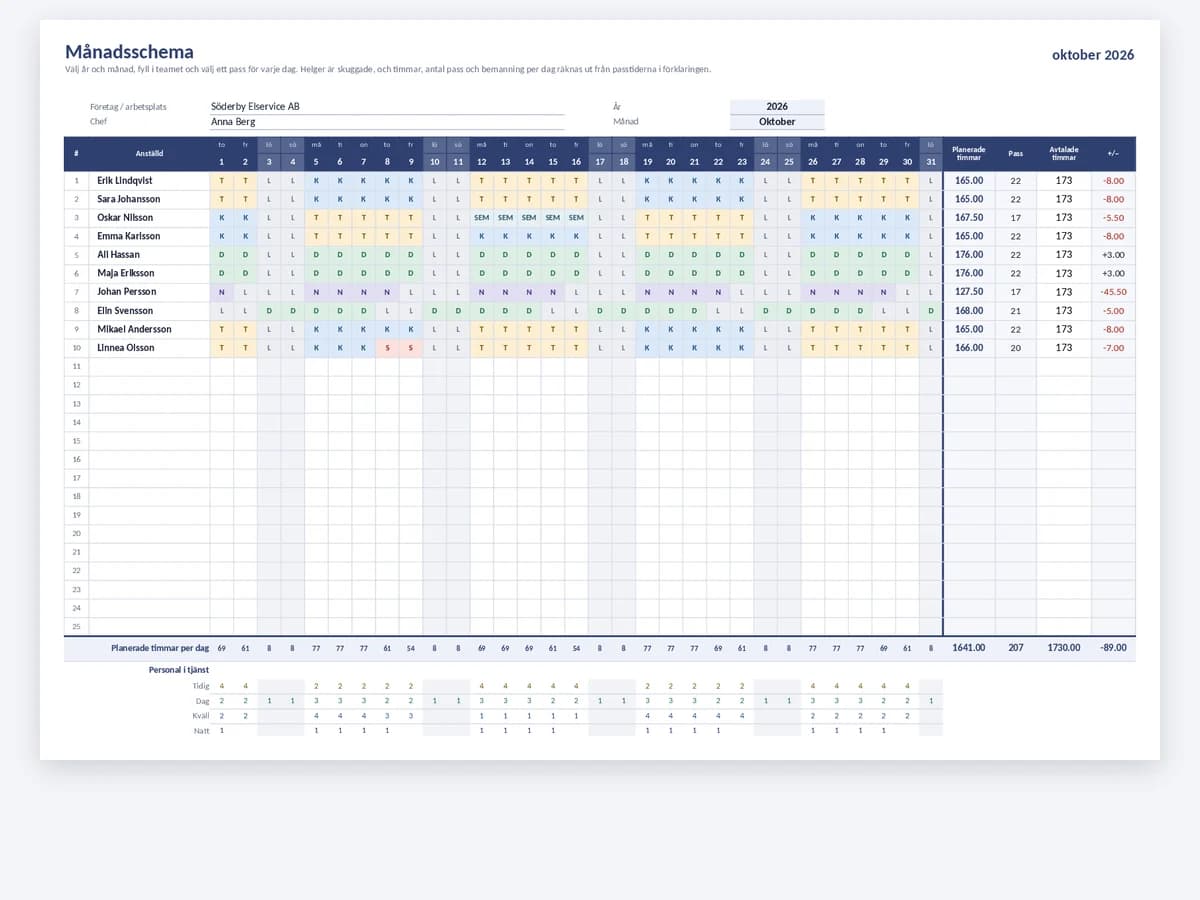Click the Planerade timmar per dag label
Image resolution: width=1200 pixels, height=900 pixels.
[x=160, y=648]
